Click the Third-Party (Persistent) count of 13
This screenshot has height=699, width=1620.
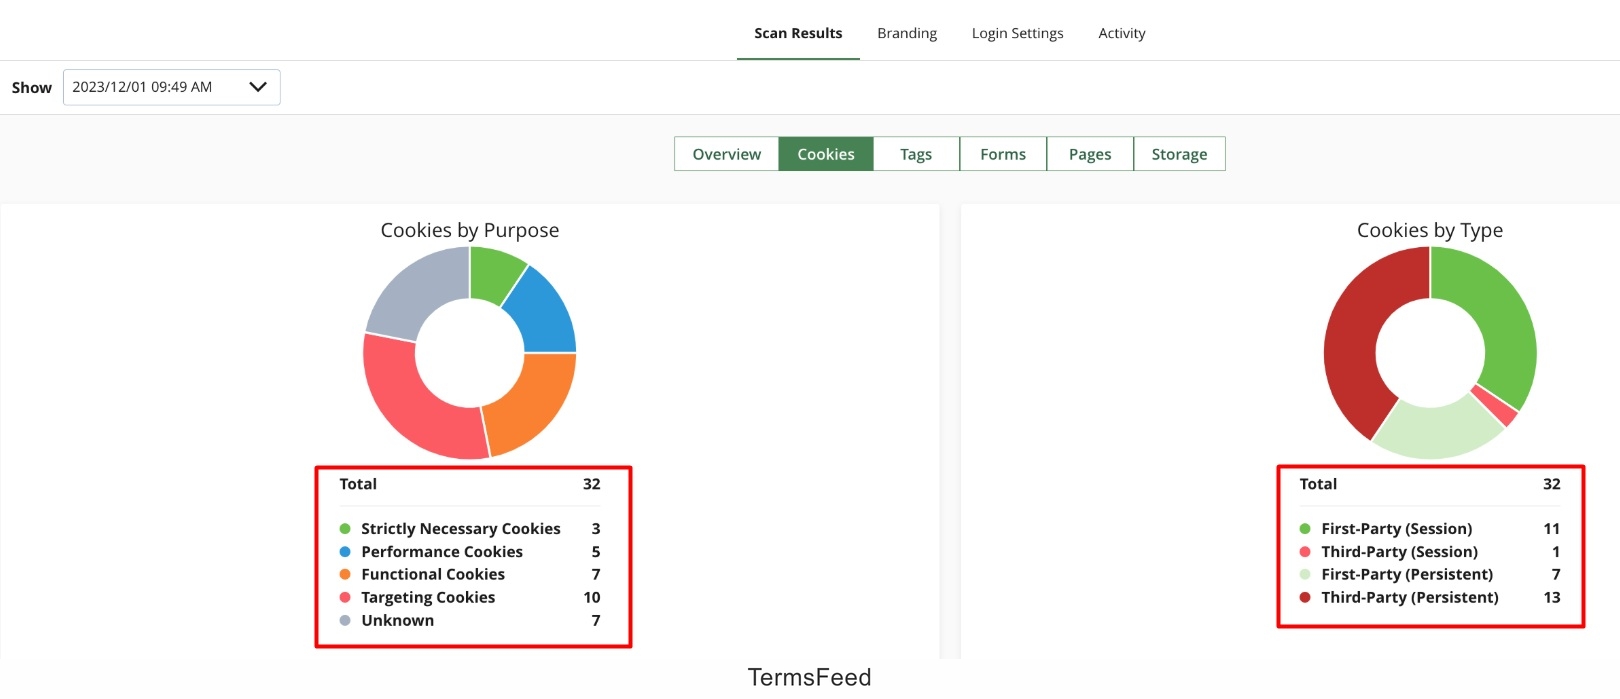pos(1552,598)
